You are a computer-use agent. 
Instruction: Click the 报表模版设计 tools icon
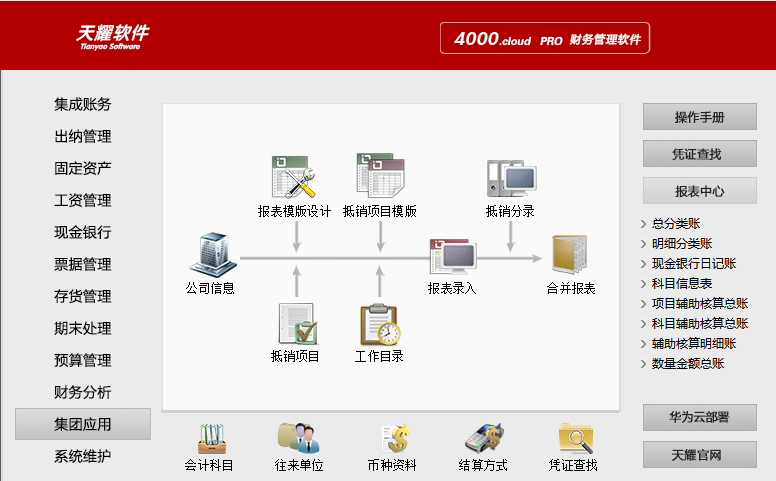tap(294, 177)
